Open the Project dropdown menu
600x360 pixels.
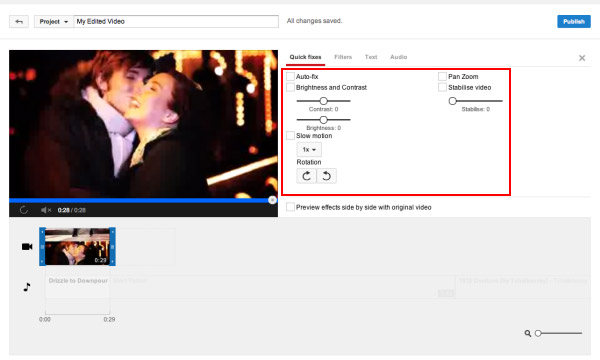click(54, 21)
